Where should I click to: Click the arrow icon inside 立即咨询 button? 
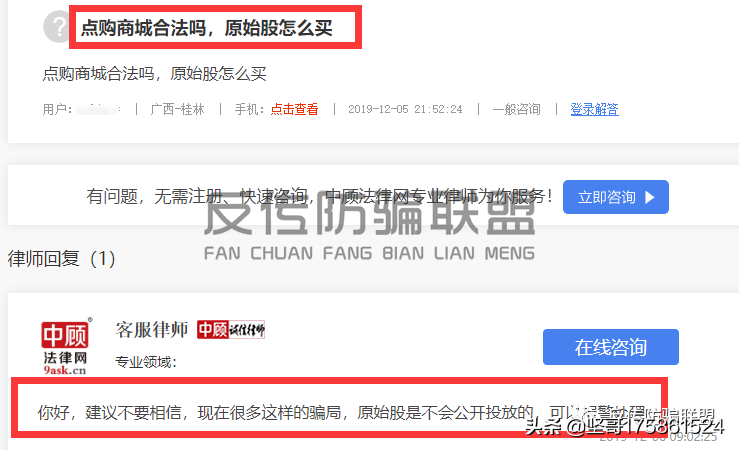[650, 197]
